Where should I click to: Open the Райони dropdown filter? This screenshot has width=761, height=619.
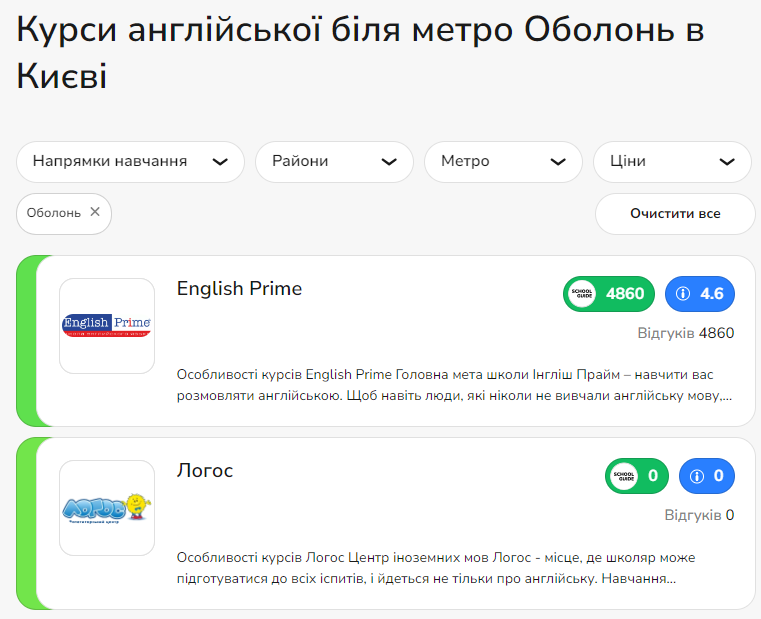(334, 162)
